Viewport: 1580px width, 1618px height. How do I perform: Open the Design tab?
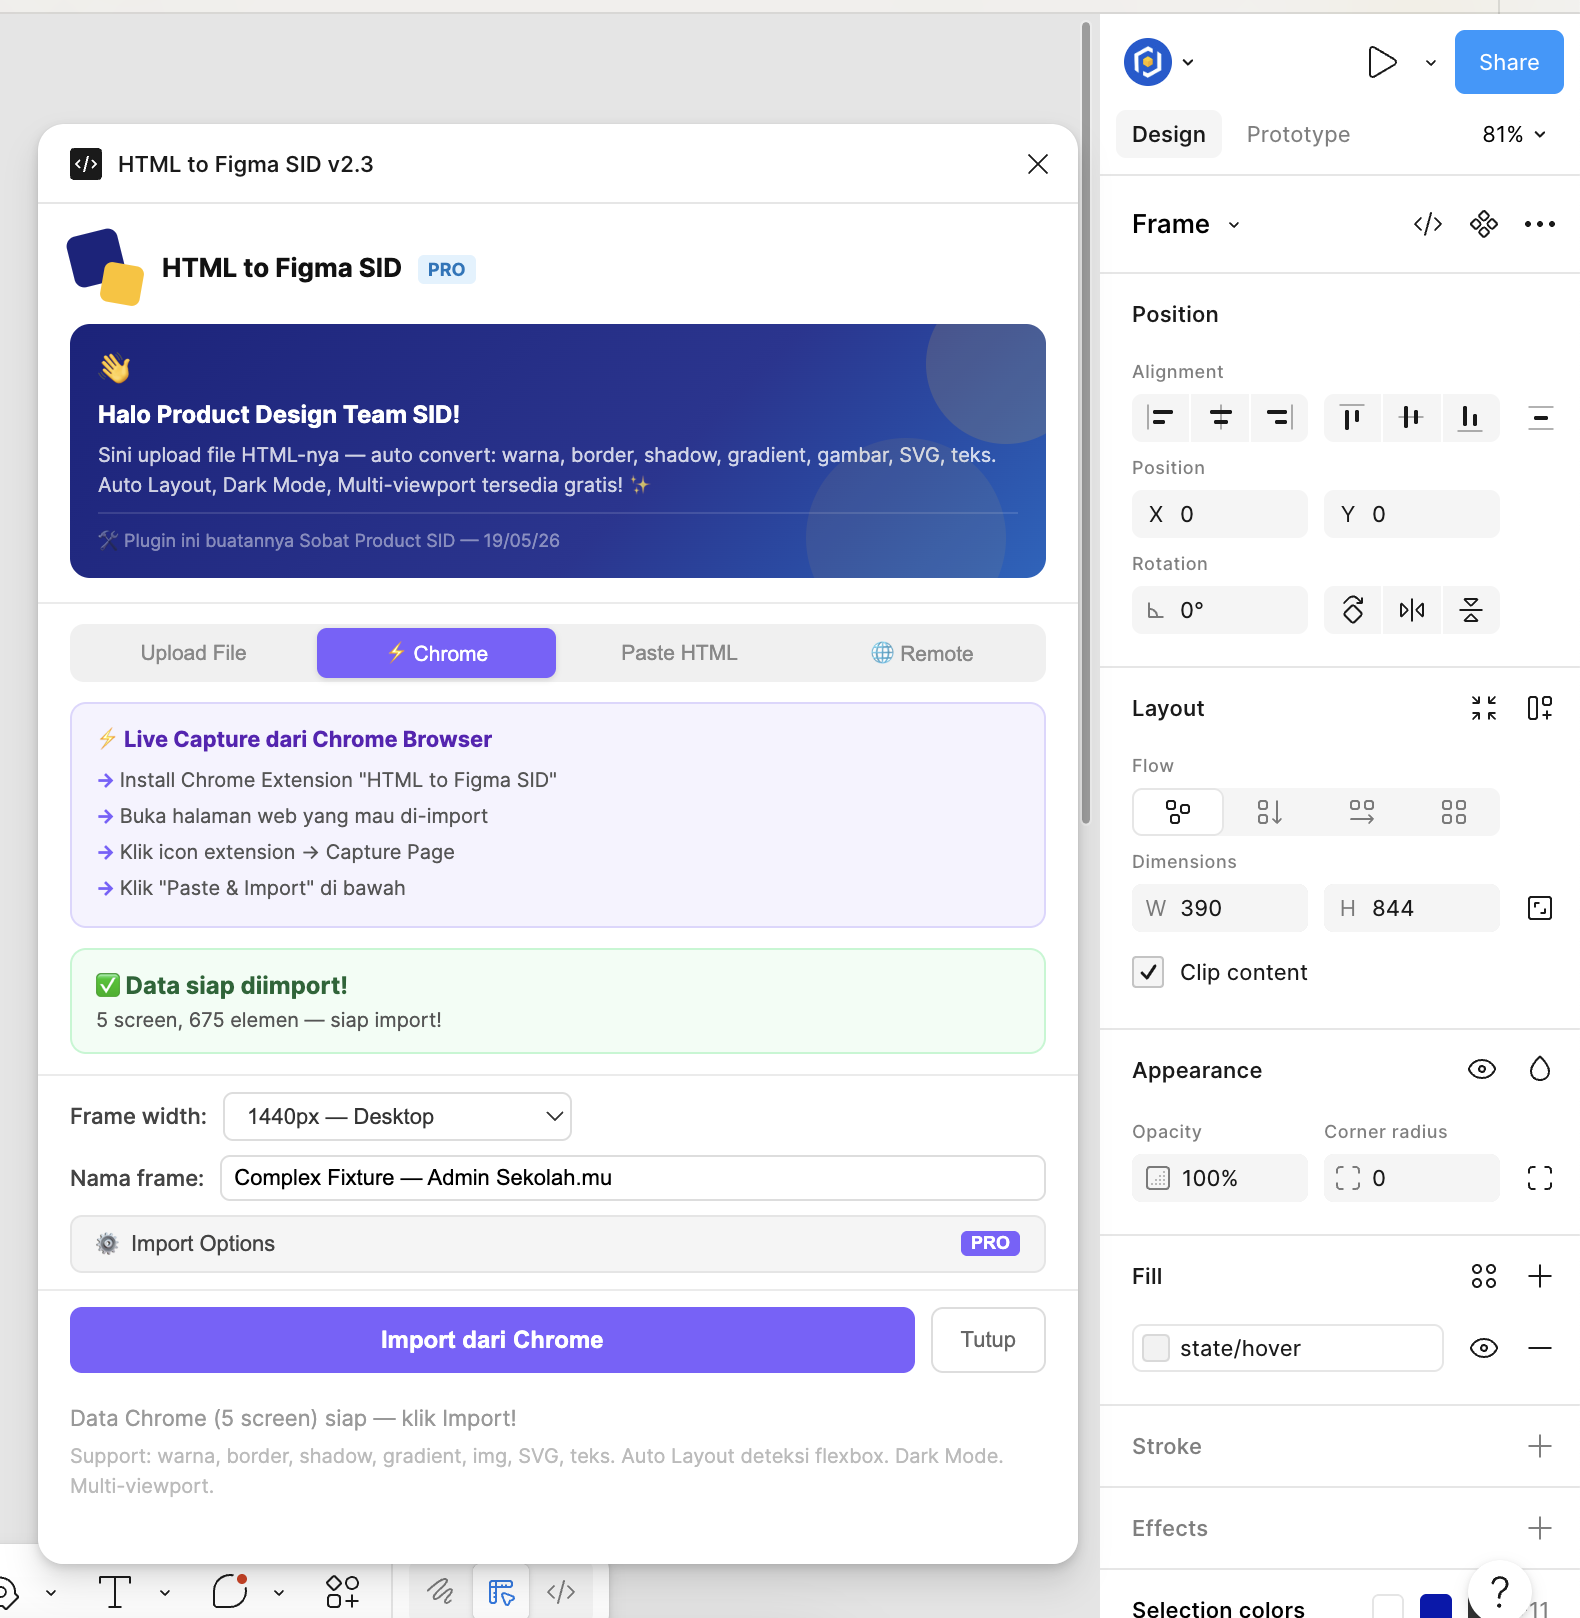1168,134
